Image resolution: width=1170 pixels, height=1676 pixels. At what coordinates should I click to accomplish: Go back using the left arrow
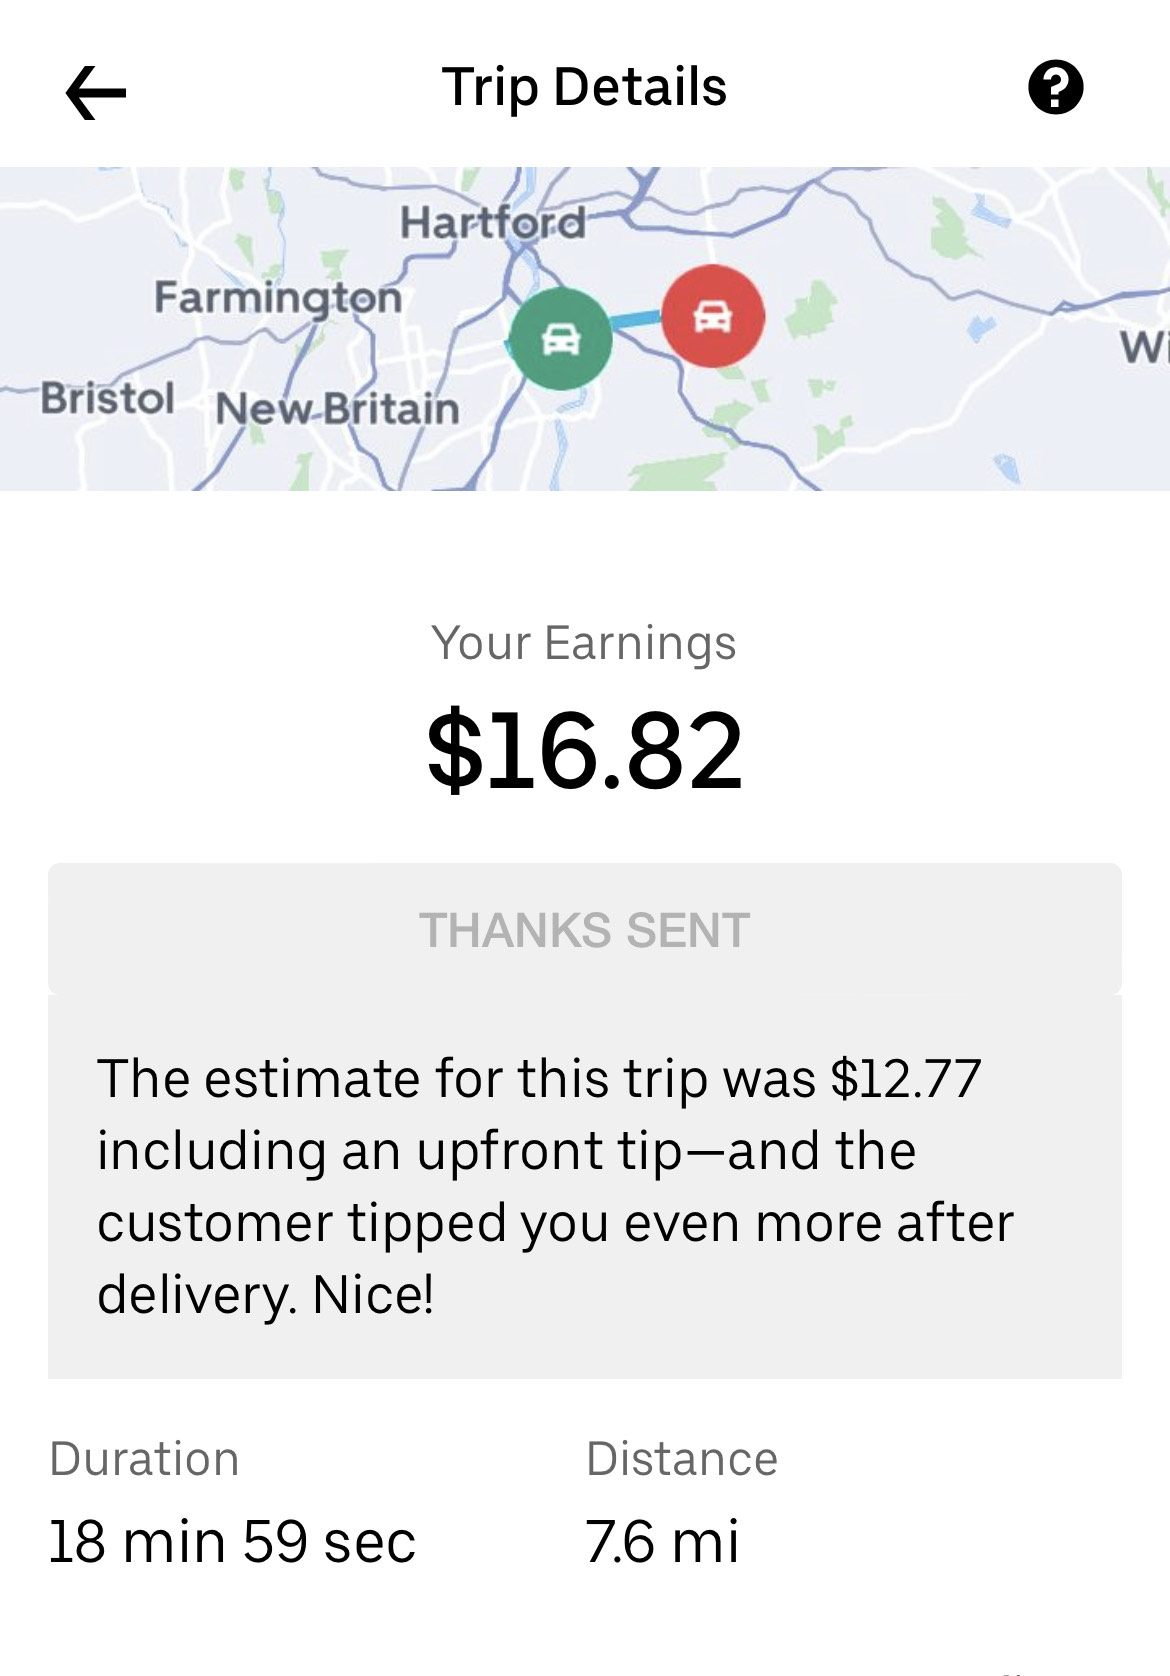tap(96, 92)
